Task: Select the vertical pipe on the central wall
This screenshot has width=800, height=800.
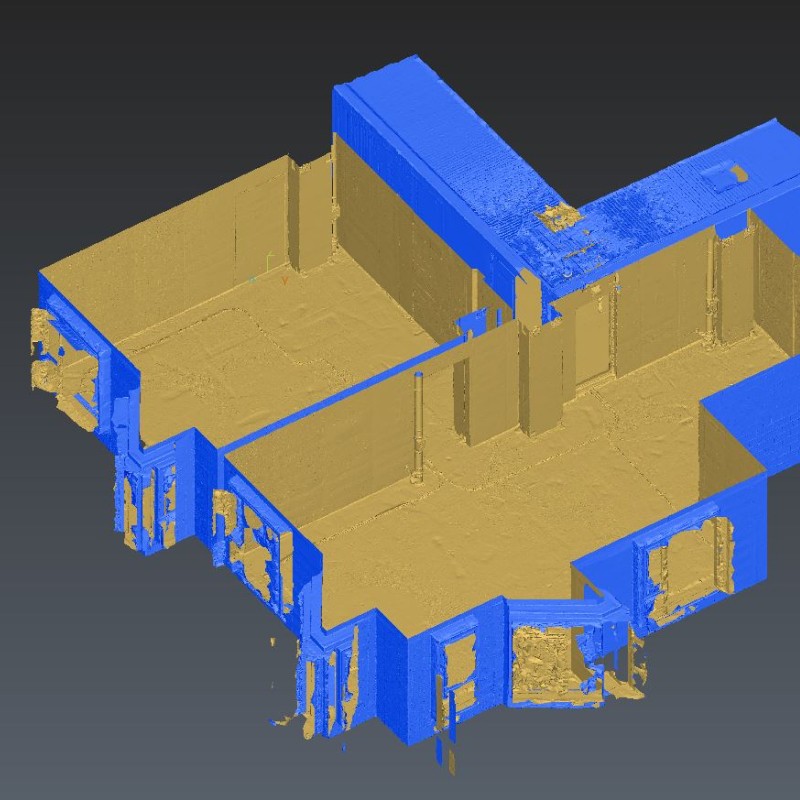Action: coord(418,428)
